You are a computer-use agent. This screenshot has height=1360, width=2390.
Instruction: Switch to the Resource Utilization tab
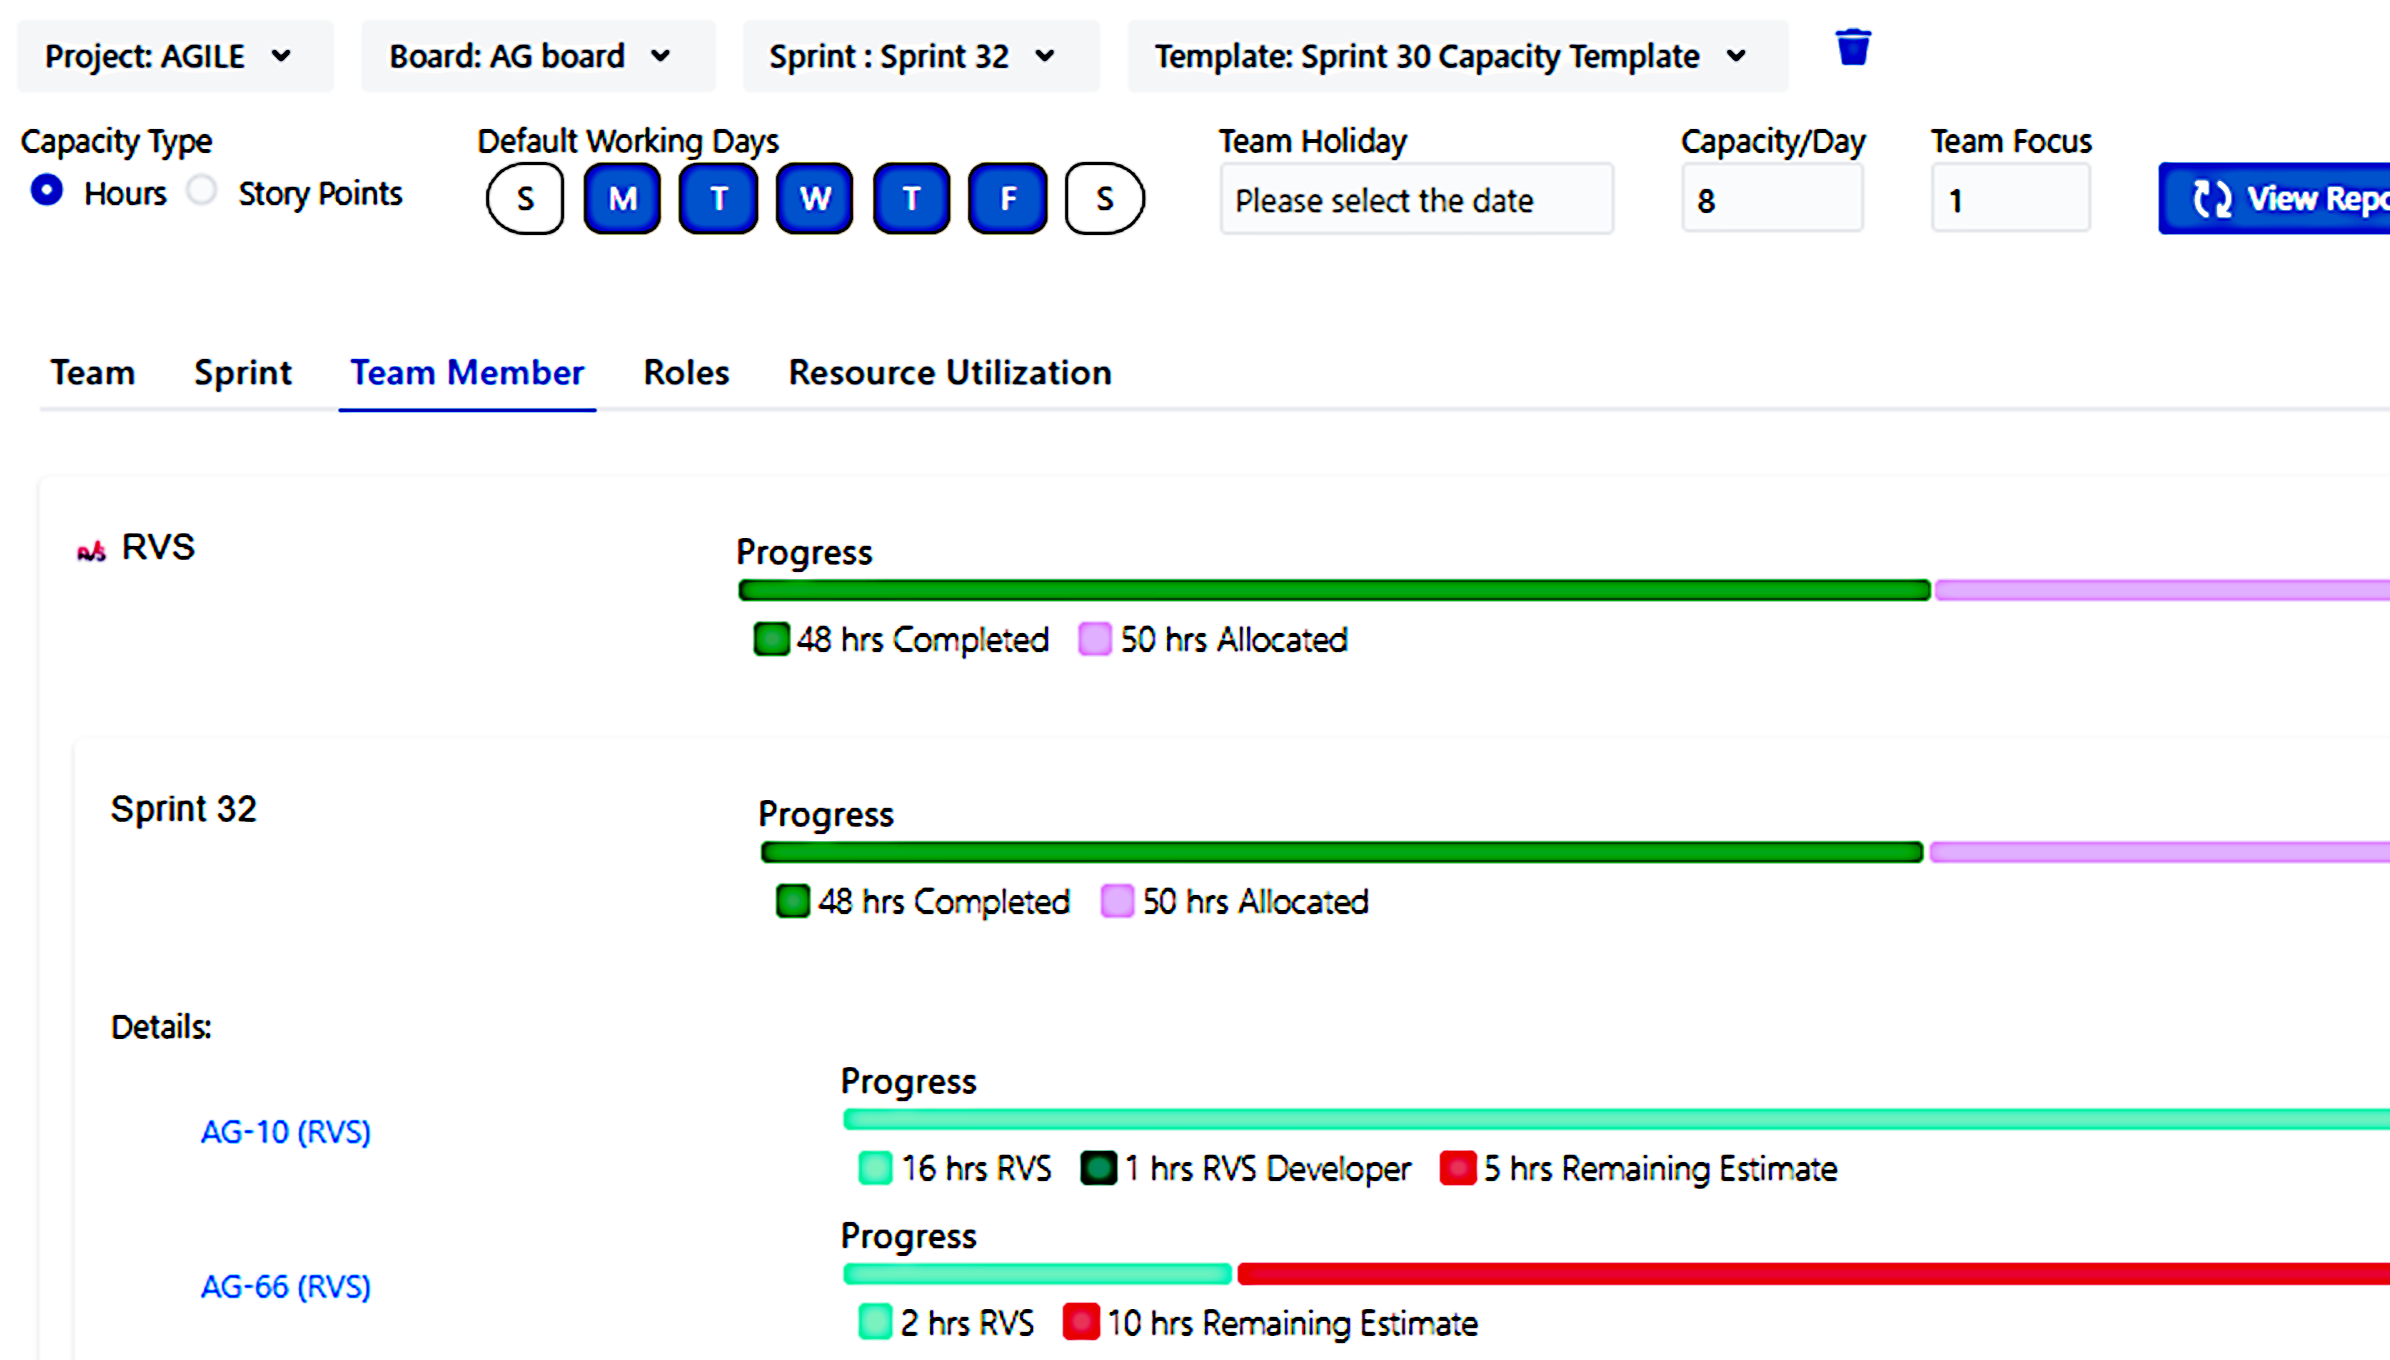point(949,372)
